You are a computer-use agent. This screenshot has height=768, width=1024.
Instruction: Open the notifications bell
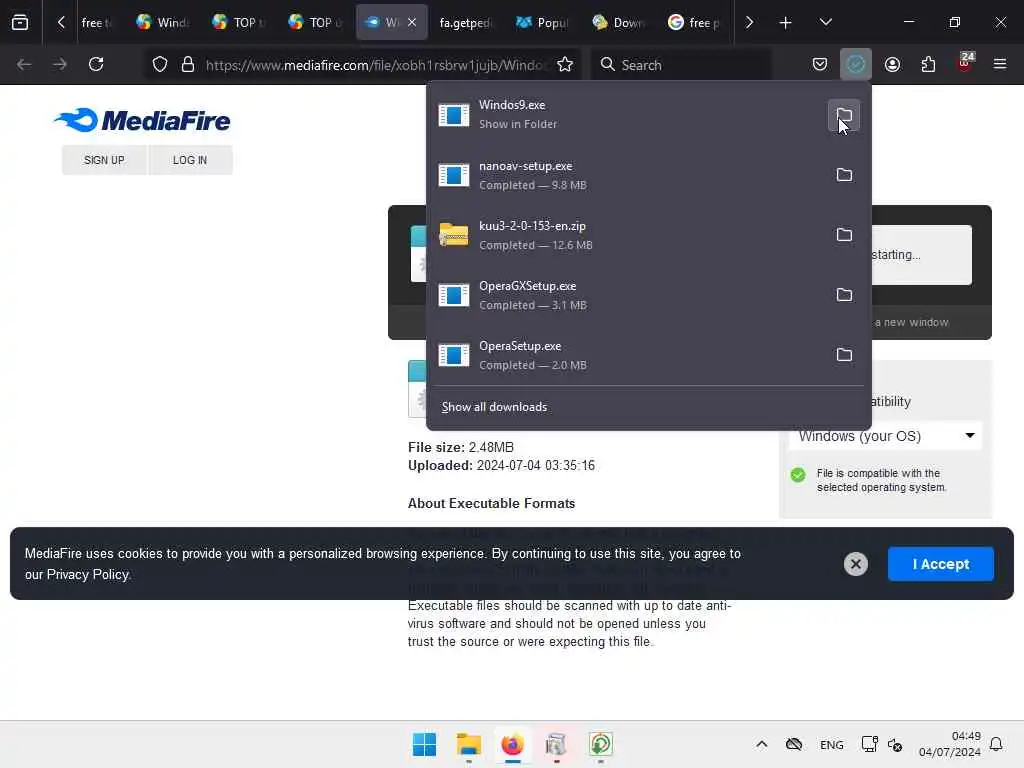996,744
